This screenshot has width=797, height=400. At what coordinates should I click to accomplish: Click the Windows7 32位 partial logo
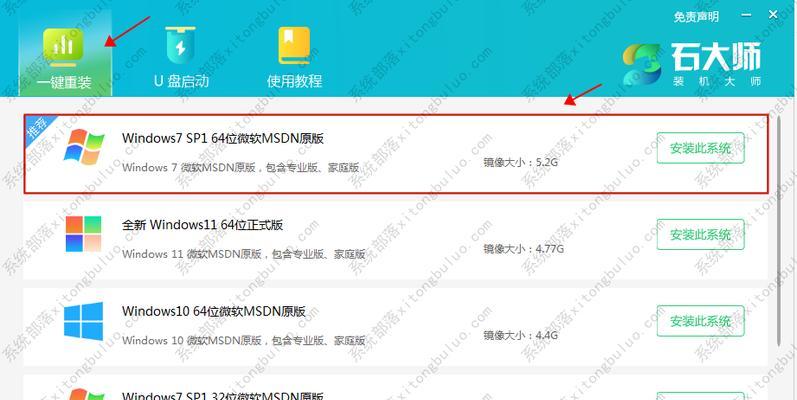[84, 394]
